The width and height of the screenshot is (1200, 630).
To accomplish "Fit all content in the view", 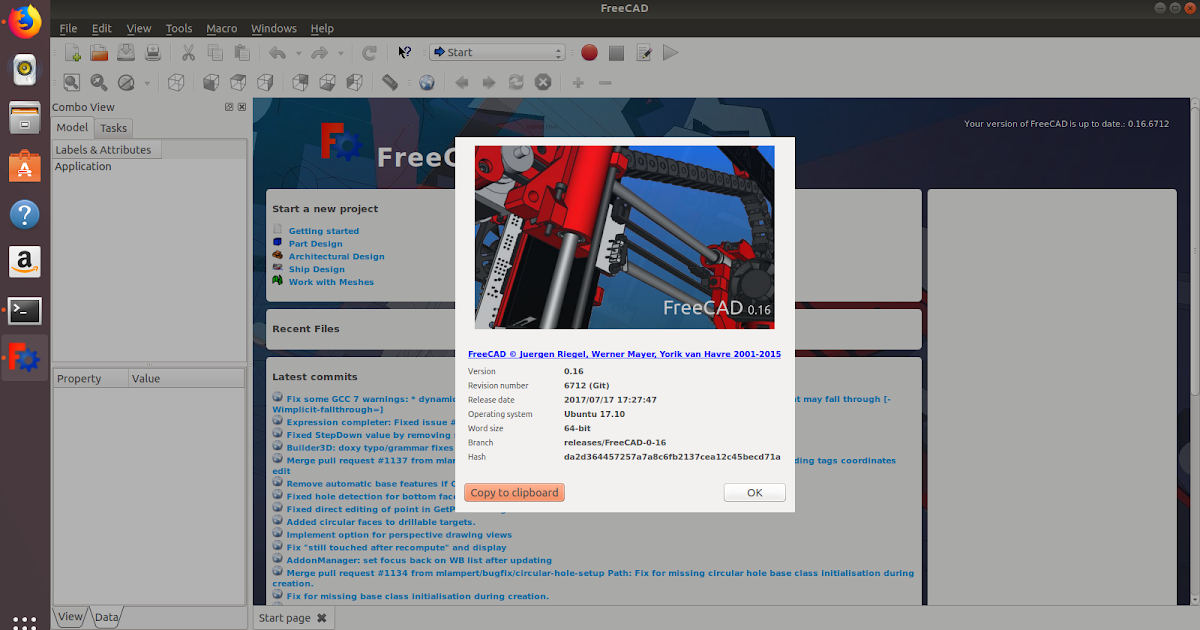I will pos(71,82).
